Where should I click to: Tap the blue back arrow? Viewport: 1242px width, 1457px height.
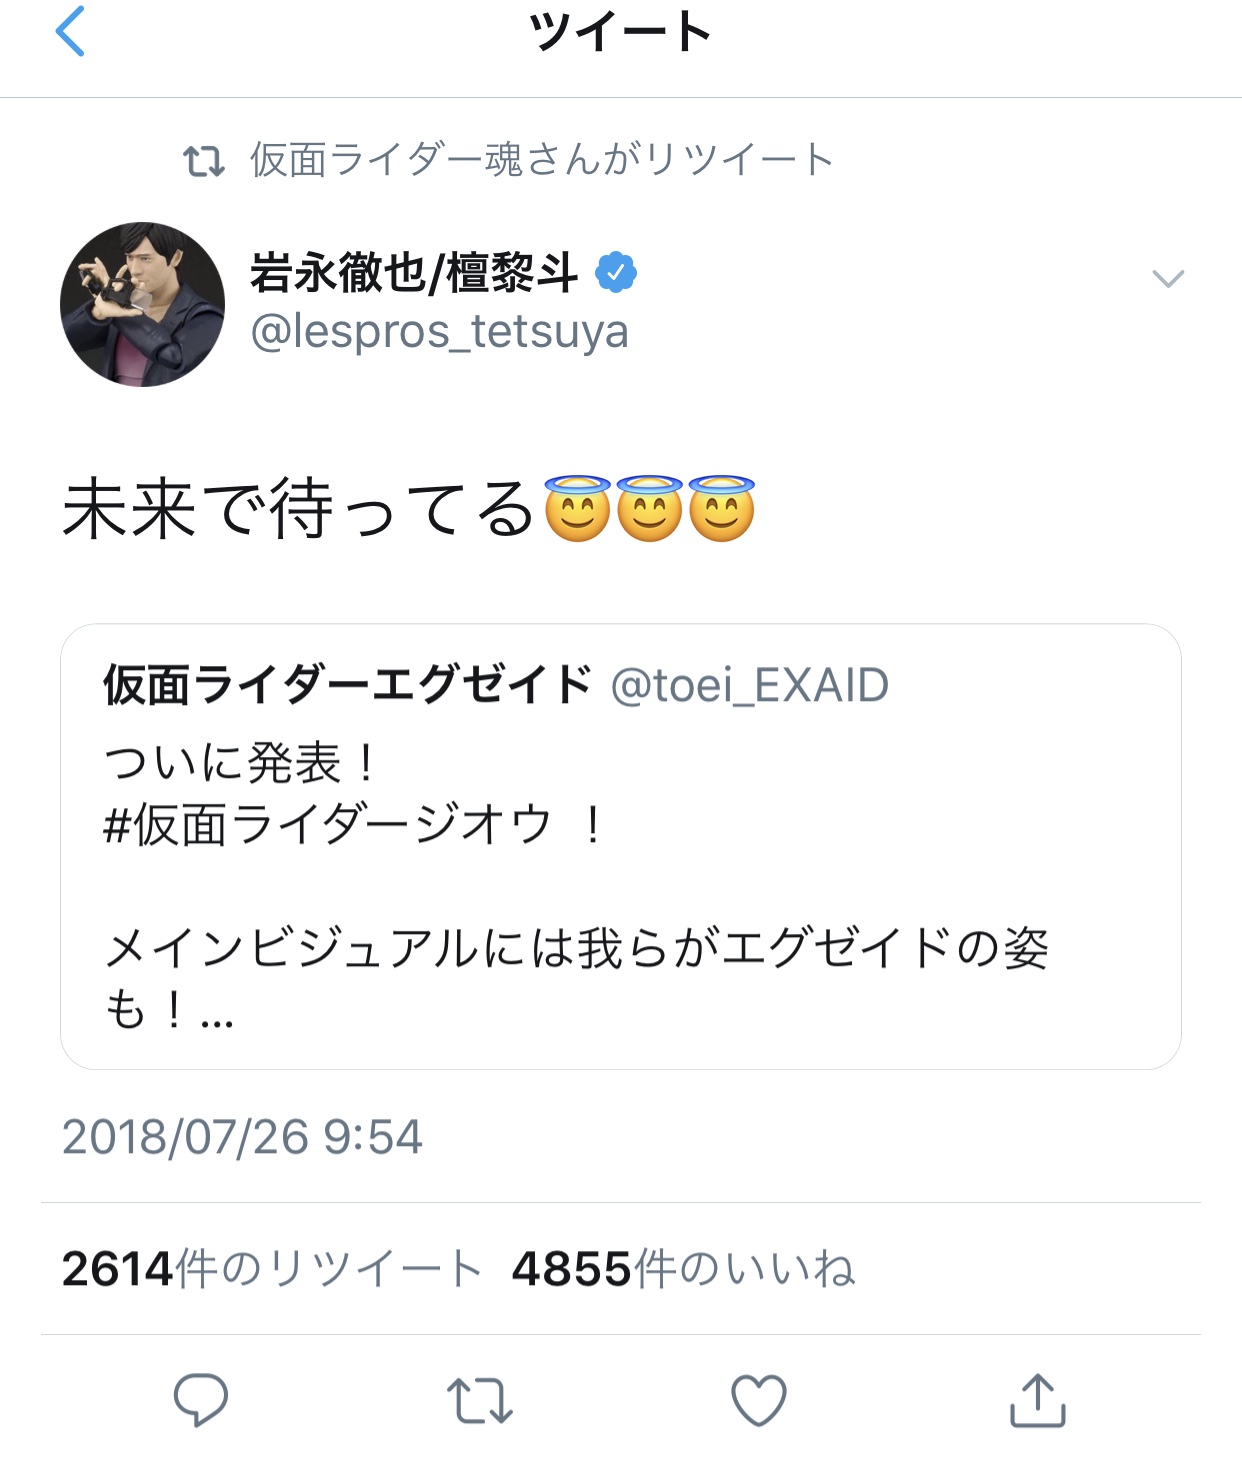click(70, 31)
